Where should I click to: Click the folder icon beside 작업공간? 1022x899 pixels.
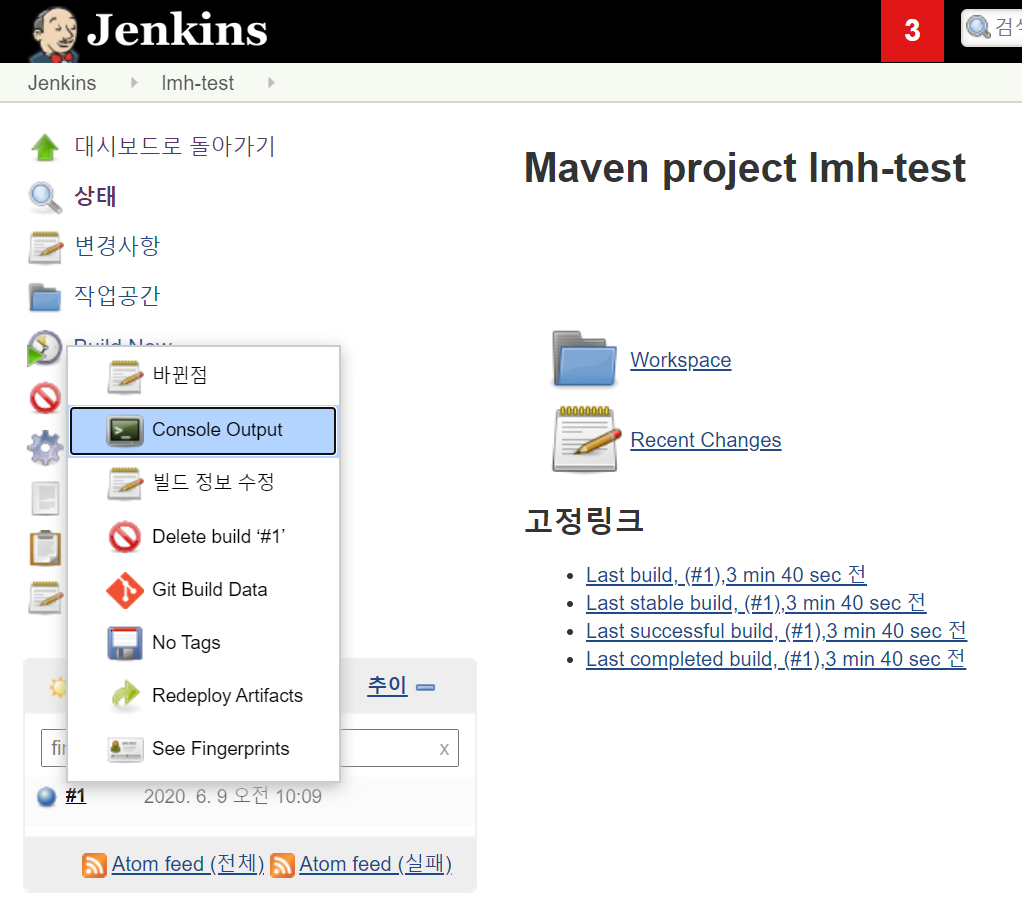coord(45,297)
